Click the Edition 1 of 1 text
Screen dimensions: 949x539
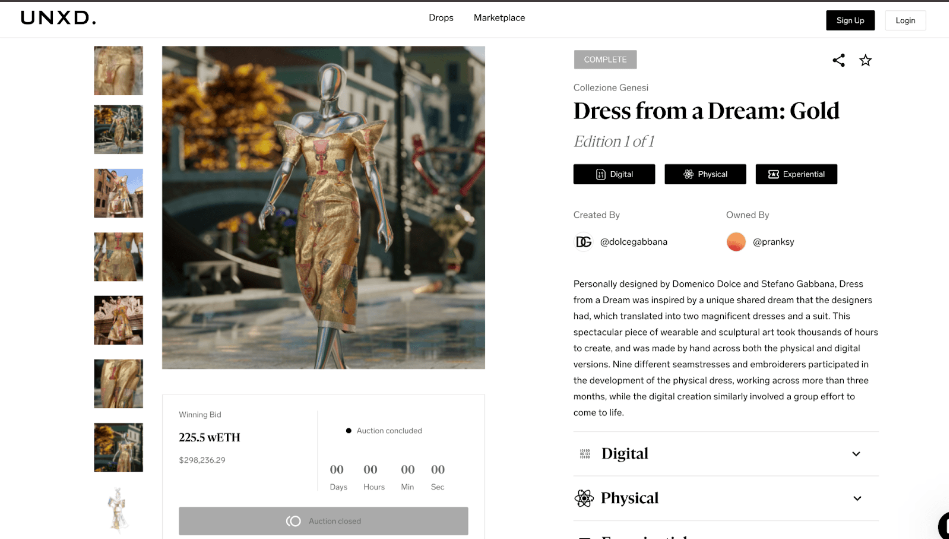point(614,142)
